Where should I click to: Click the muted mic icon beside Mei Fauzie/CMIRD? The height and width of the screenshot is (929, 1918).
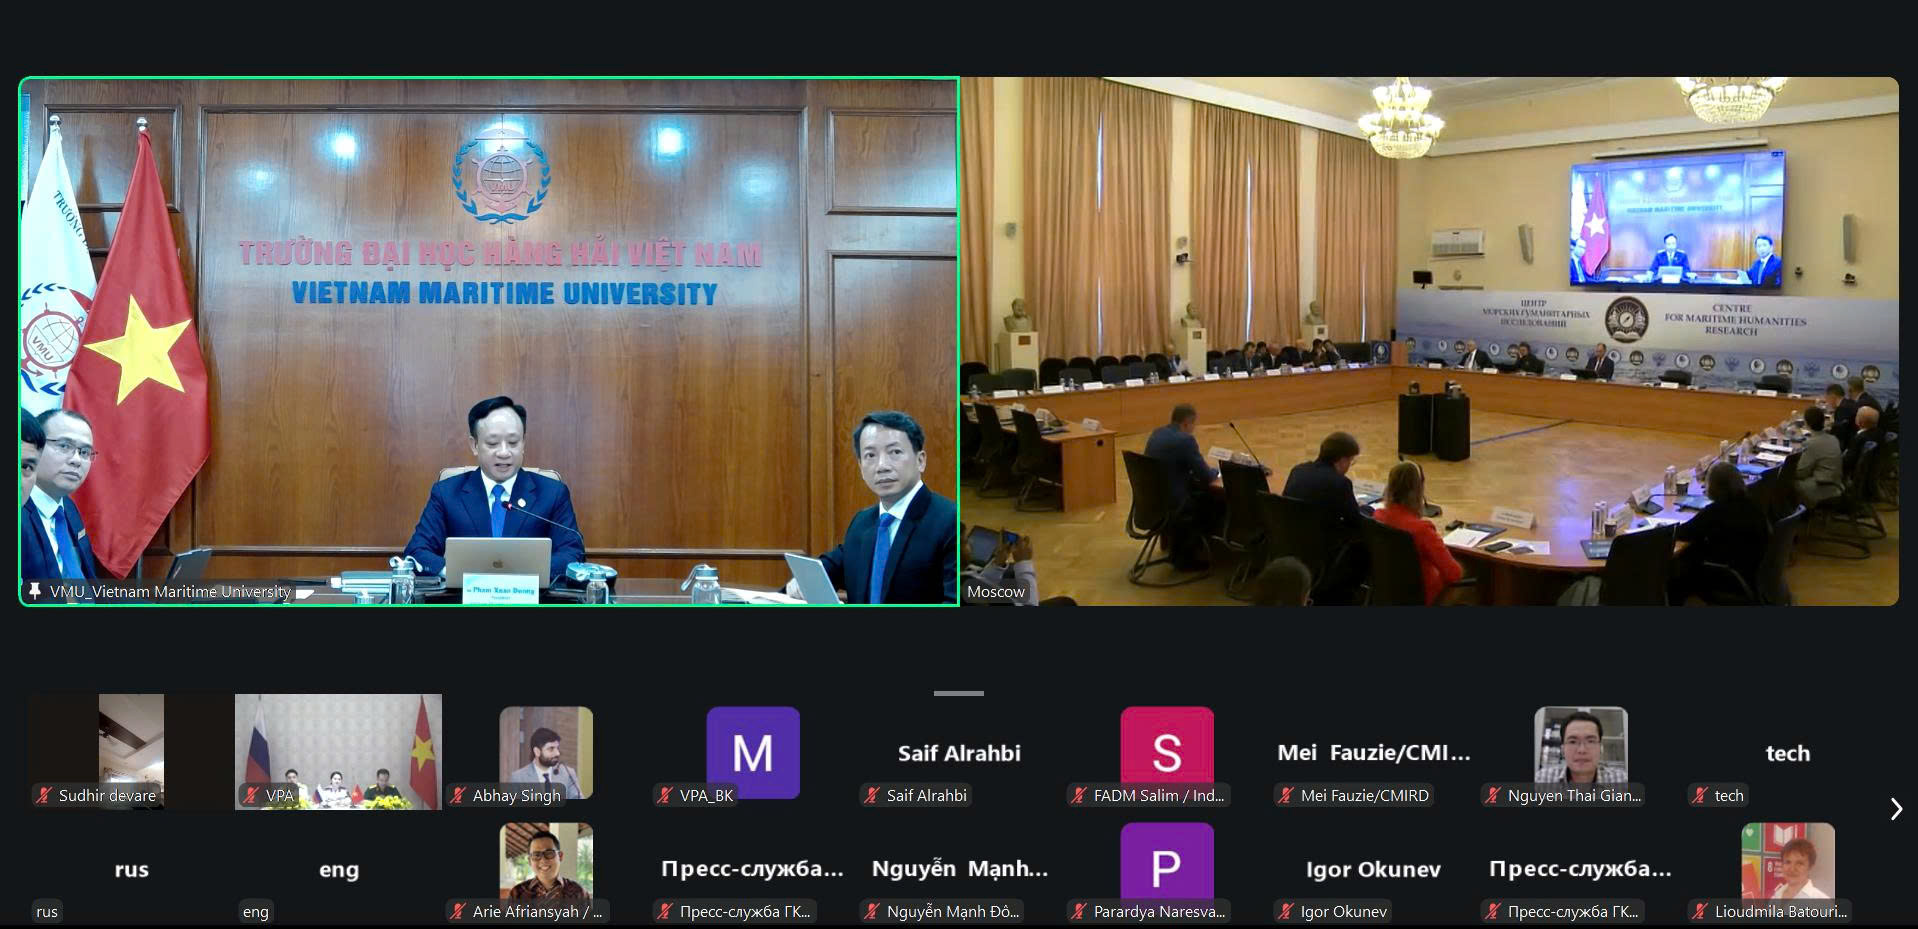[1286, 796]
